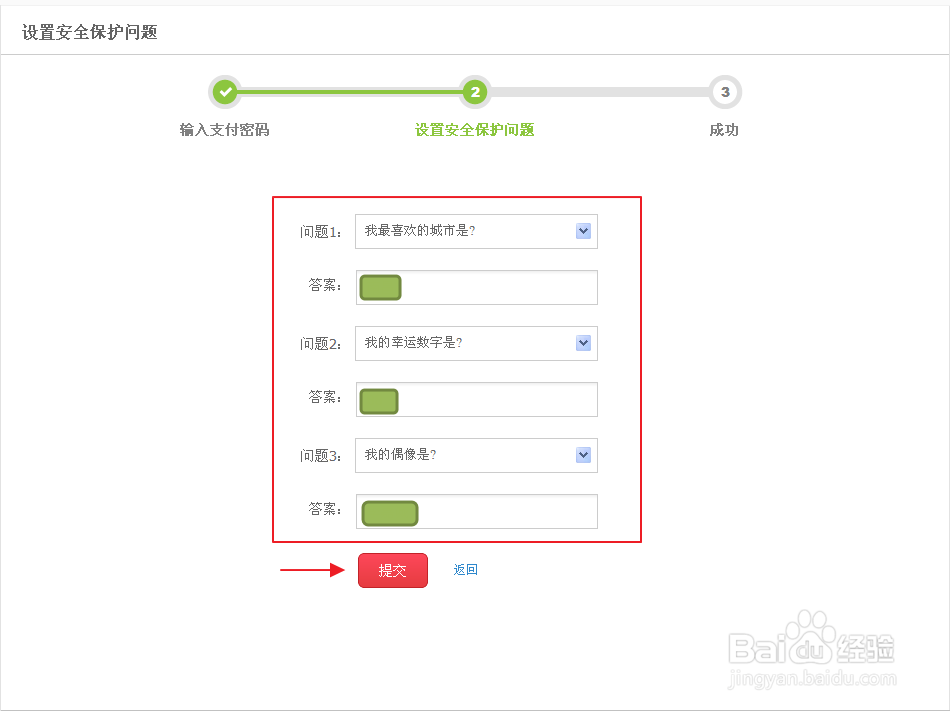
Task: Open the 问题1 dropdown arrow
Action: point(583,231)
